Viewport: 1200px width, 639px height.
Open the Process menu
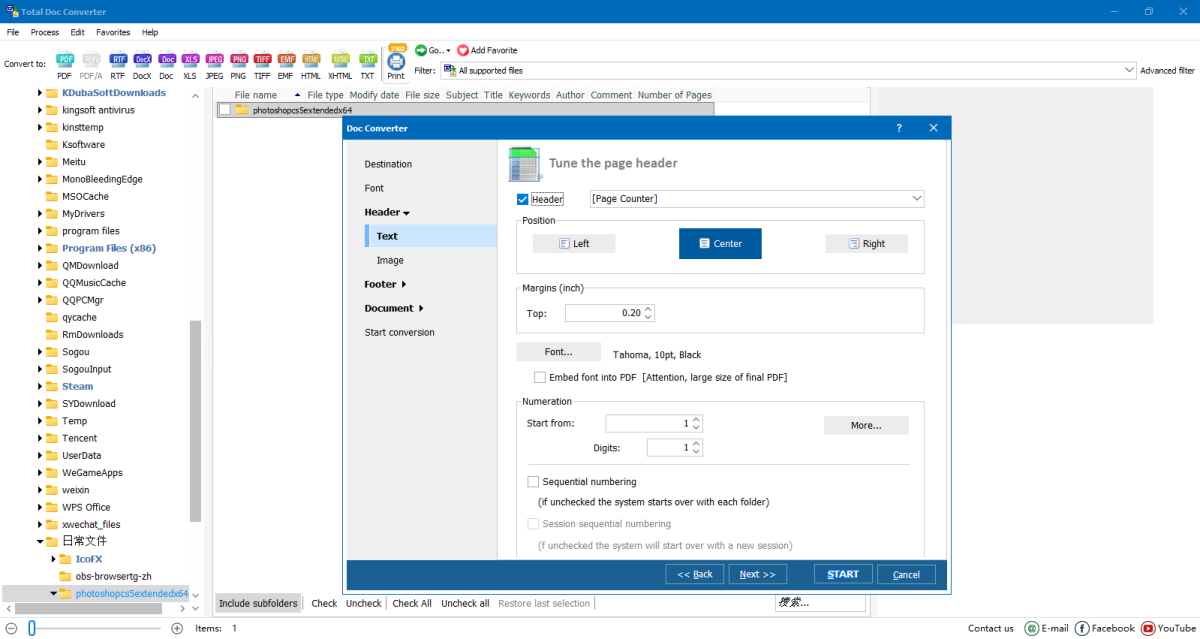44,32
